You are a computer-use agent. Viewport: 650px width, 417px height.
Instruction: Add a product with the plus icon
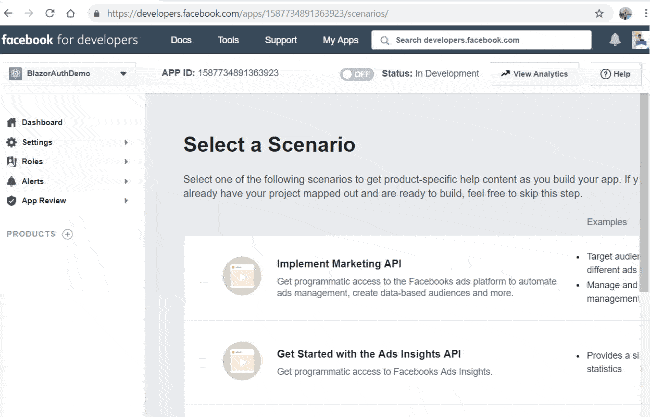pos(67,234)
